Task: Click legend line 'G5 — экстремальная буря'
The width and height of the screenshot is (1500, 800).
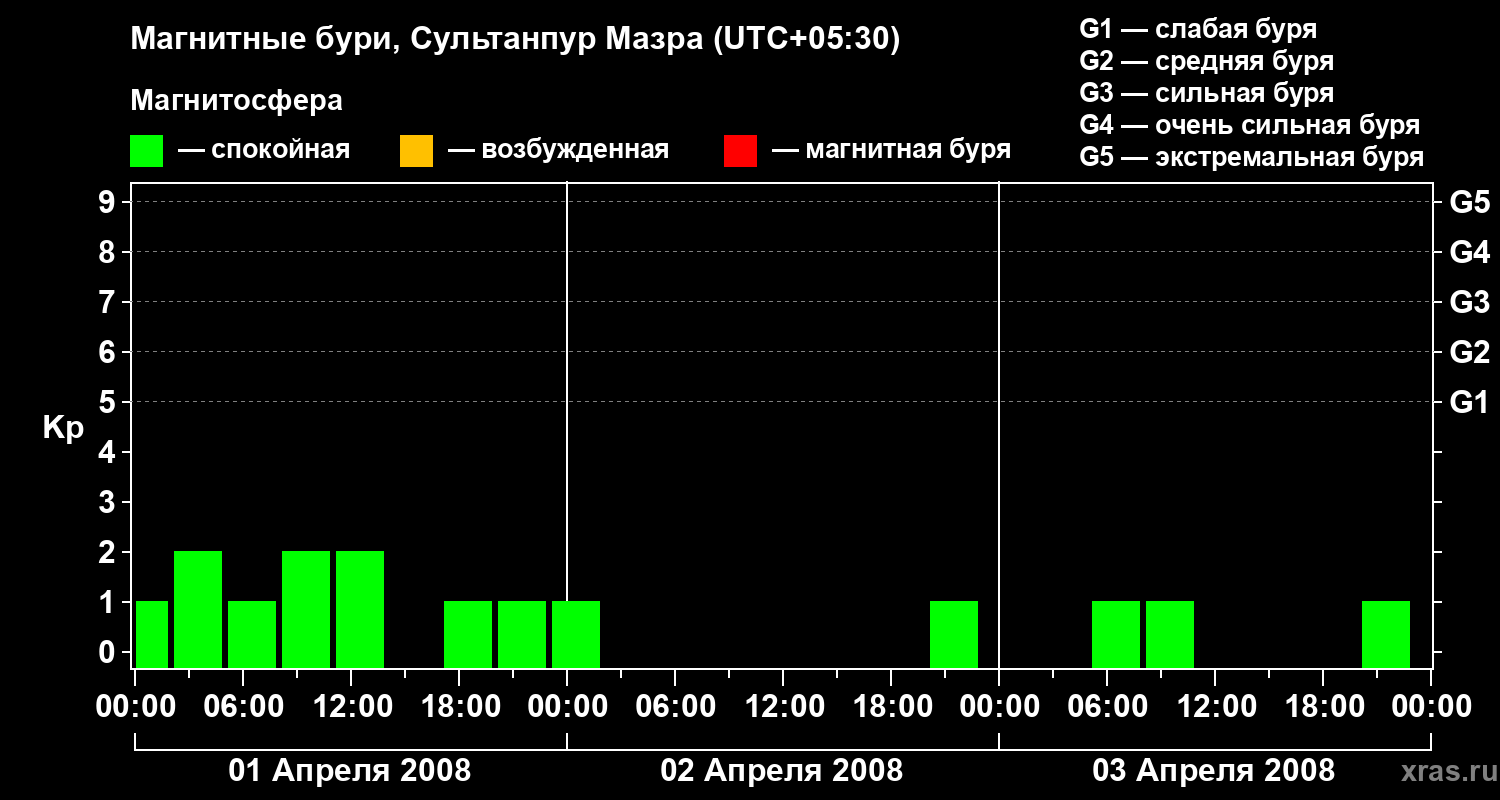Action: pyautogui.click(x=1251, y=157)
